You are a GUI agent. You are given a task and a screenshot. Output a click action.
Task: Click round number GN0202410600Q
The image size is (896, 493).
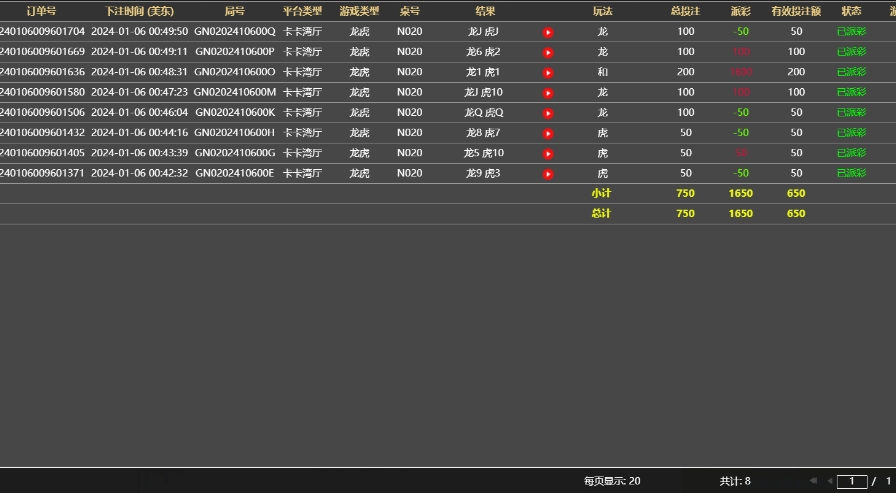pyautogui.click(x=235, y=31)
